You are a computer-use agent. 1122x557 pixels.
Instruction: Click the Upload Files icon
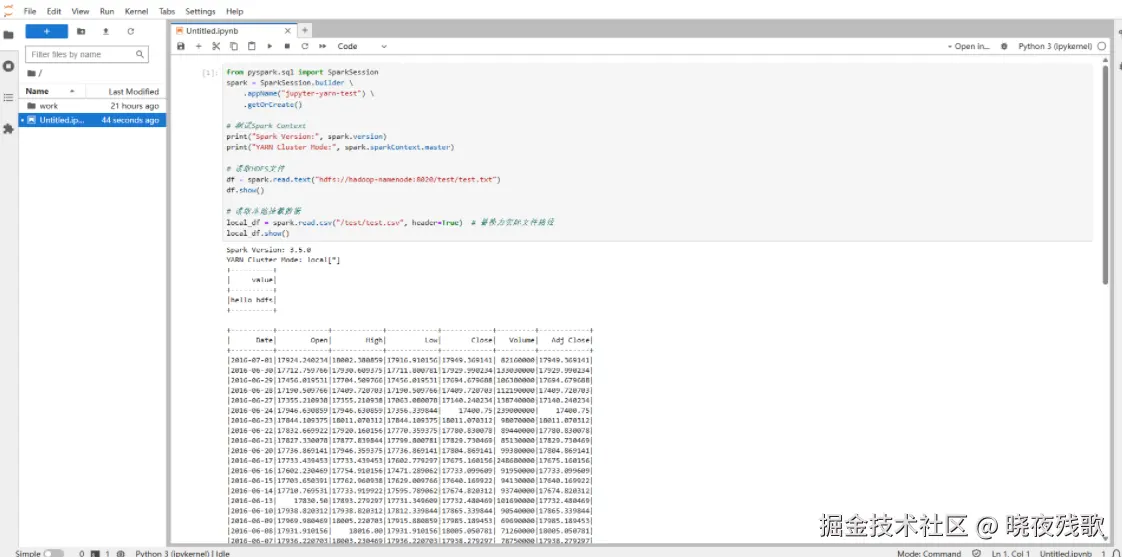106,32
